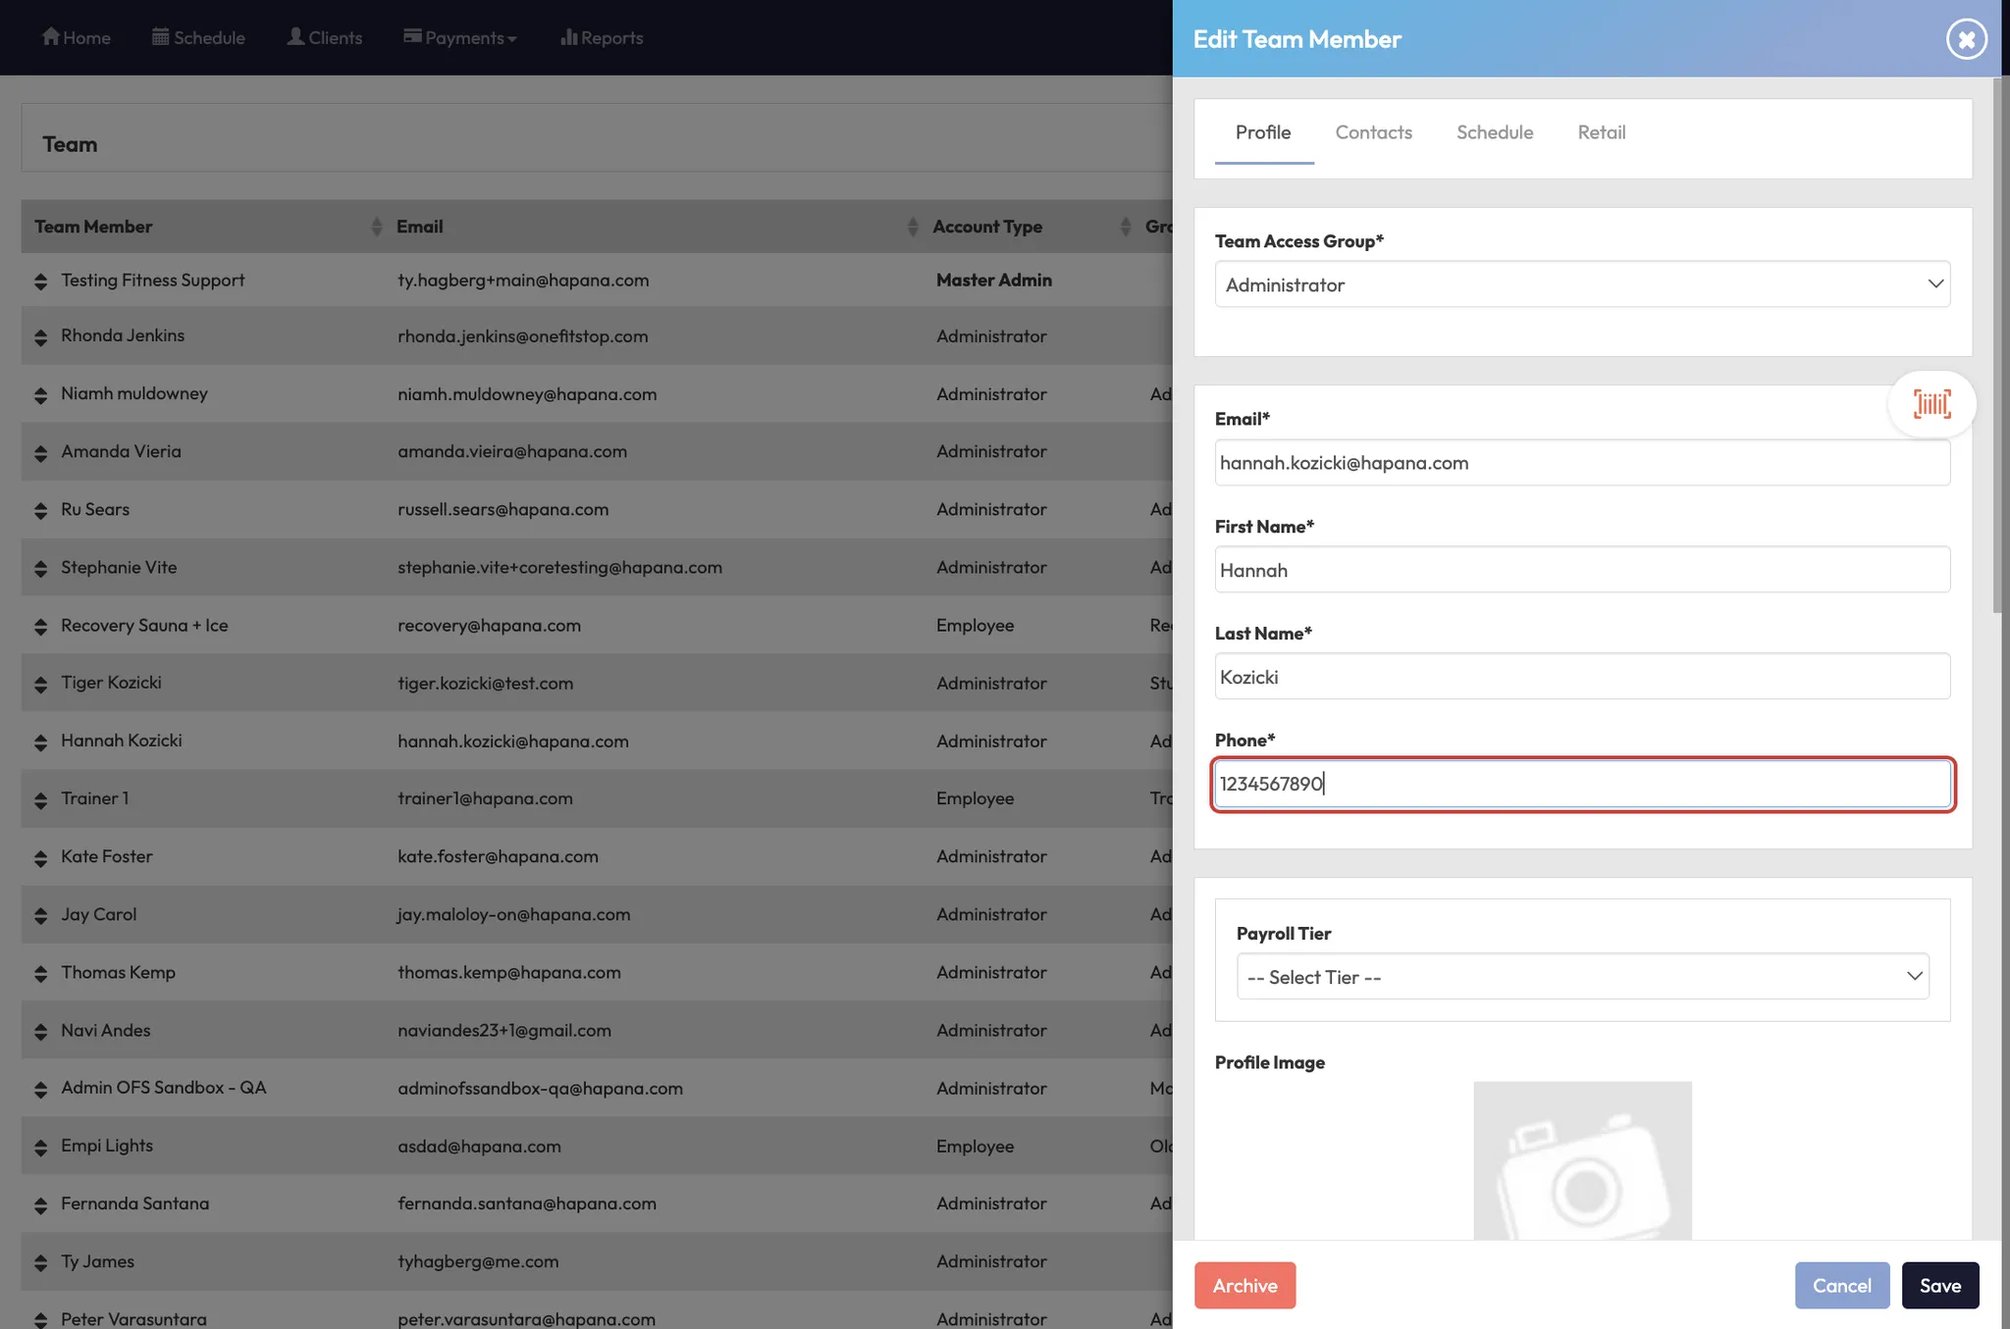Click the reorder handle for Tiger Kozicki

click(40, 685)
